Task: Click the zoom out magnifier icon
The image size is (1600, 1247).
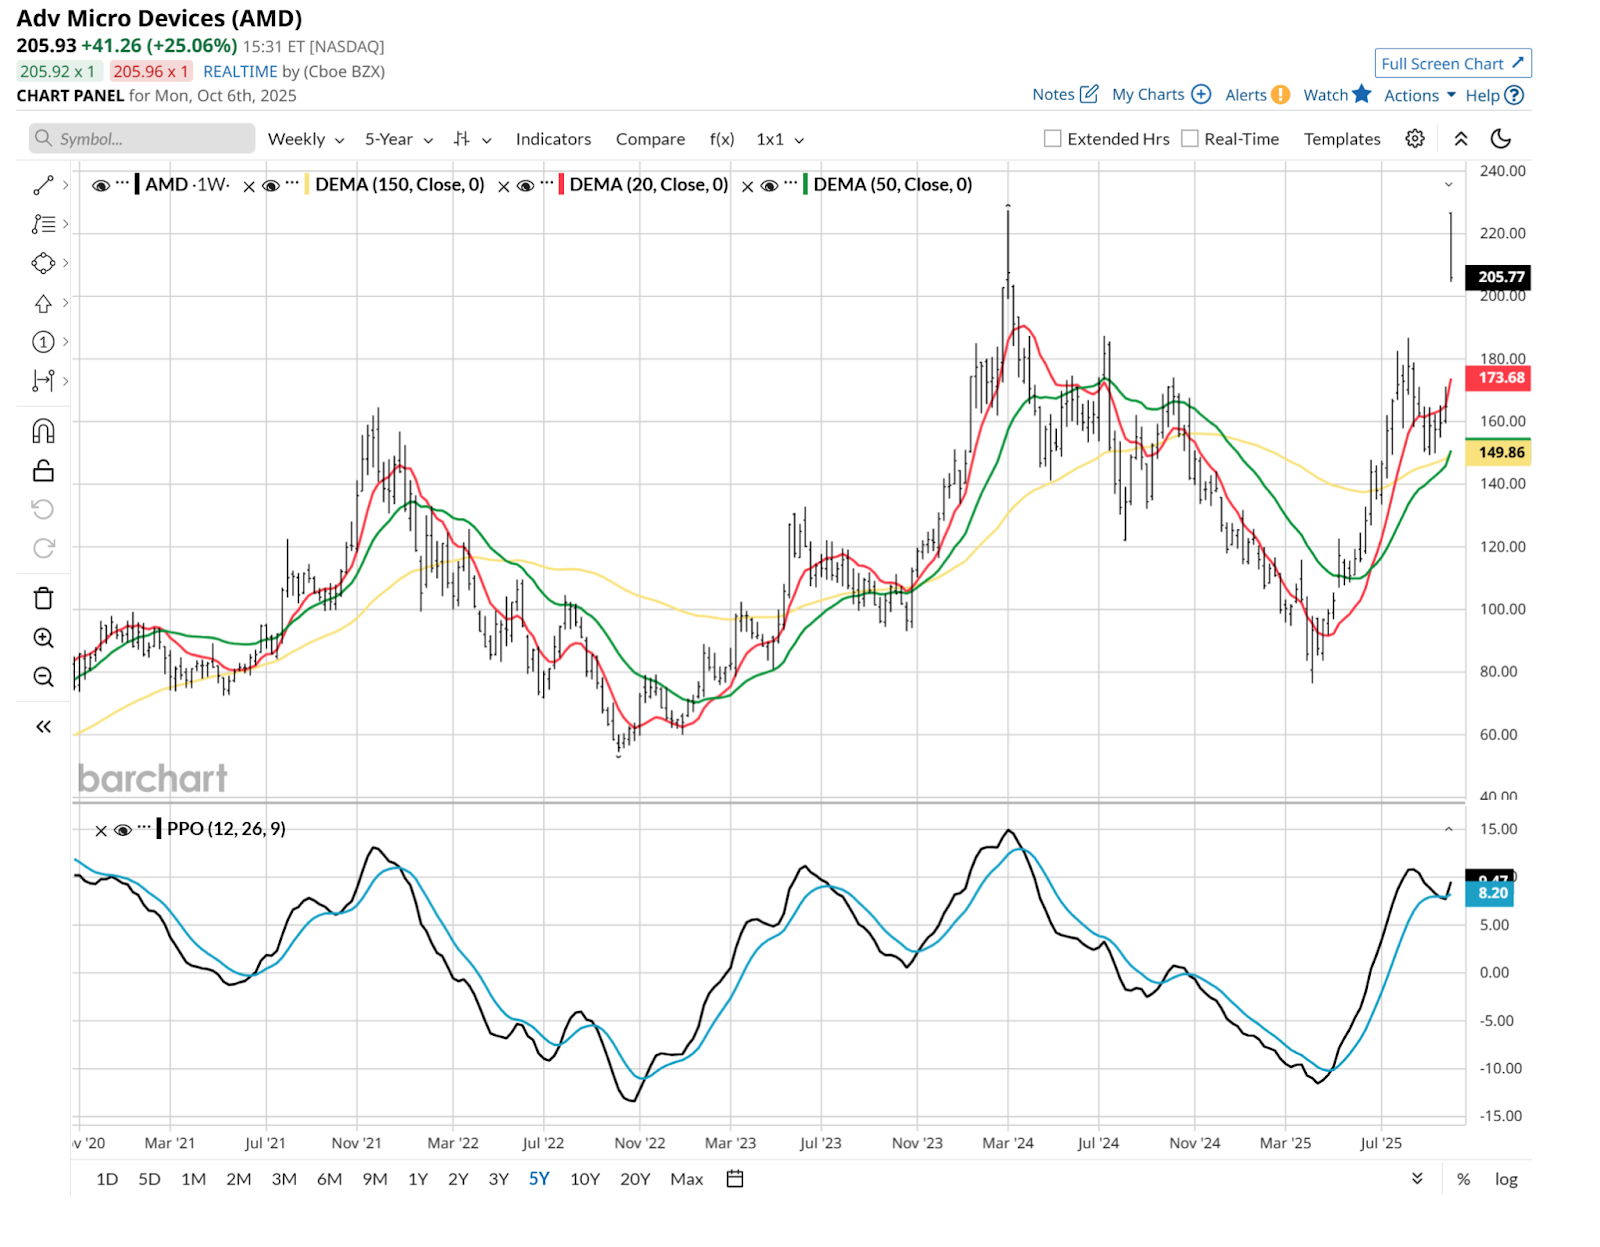Action: pyautogui.click(x=43, y=677)
